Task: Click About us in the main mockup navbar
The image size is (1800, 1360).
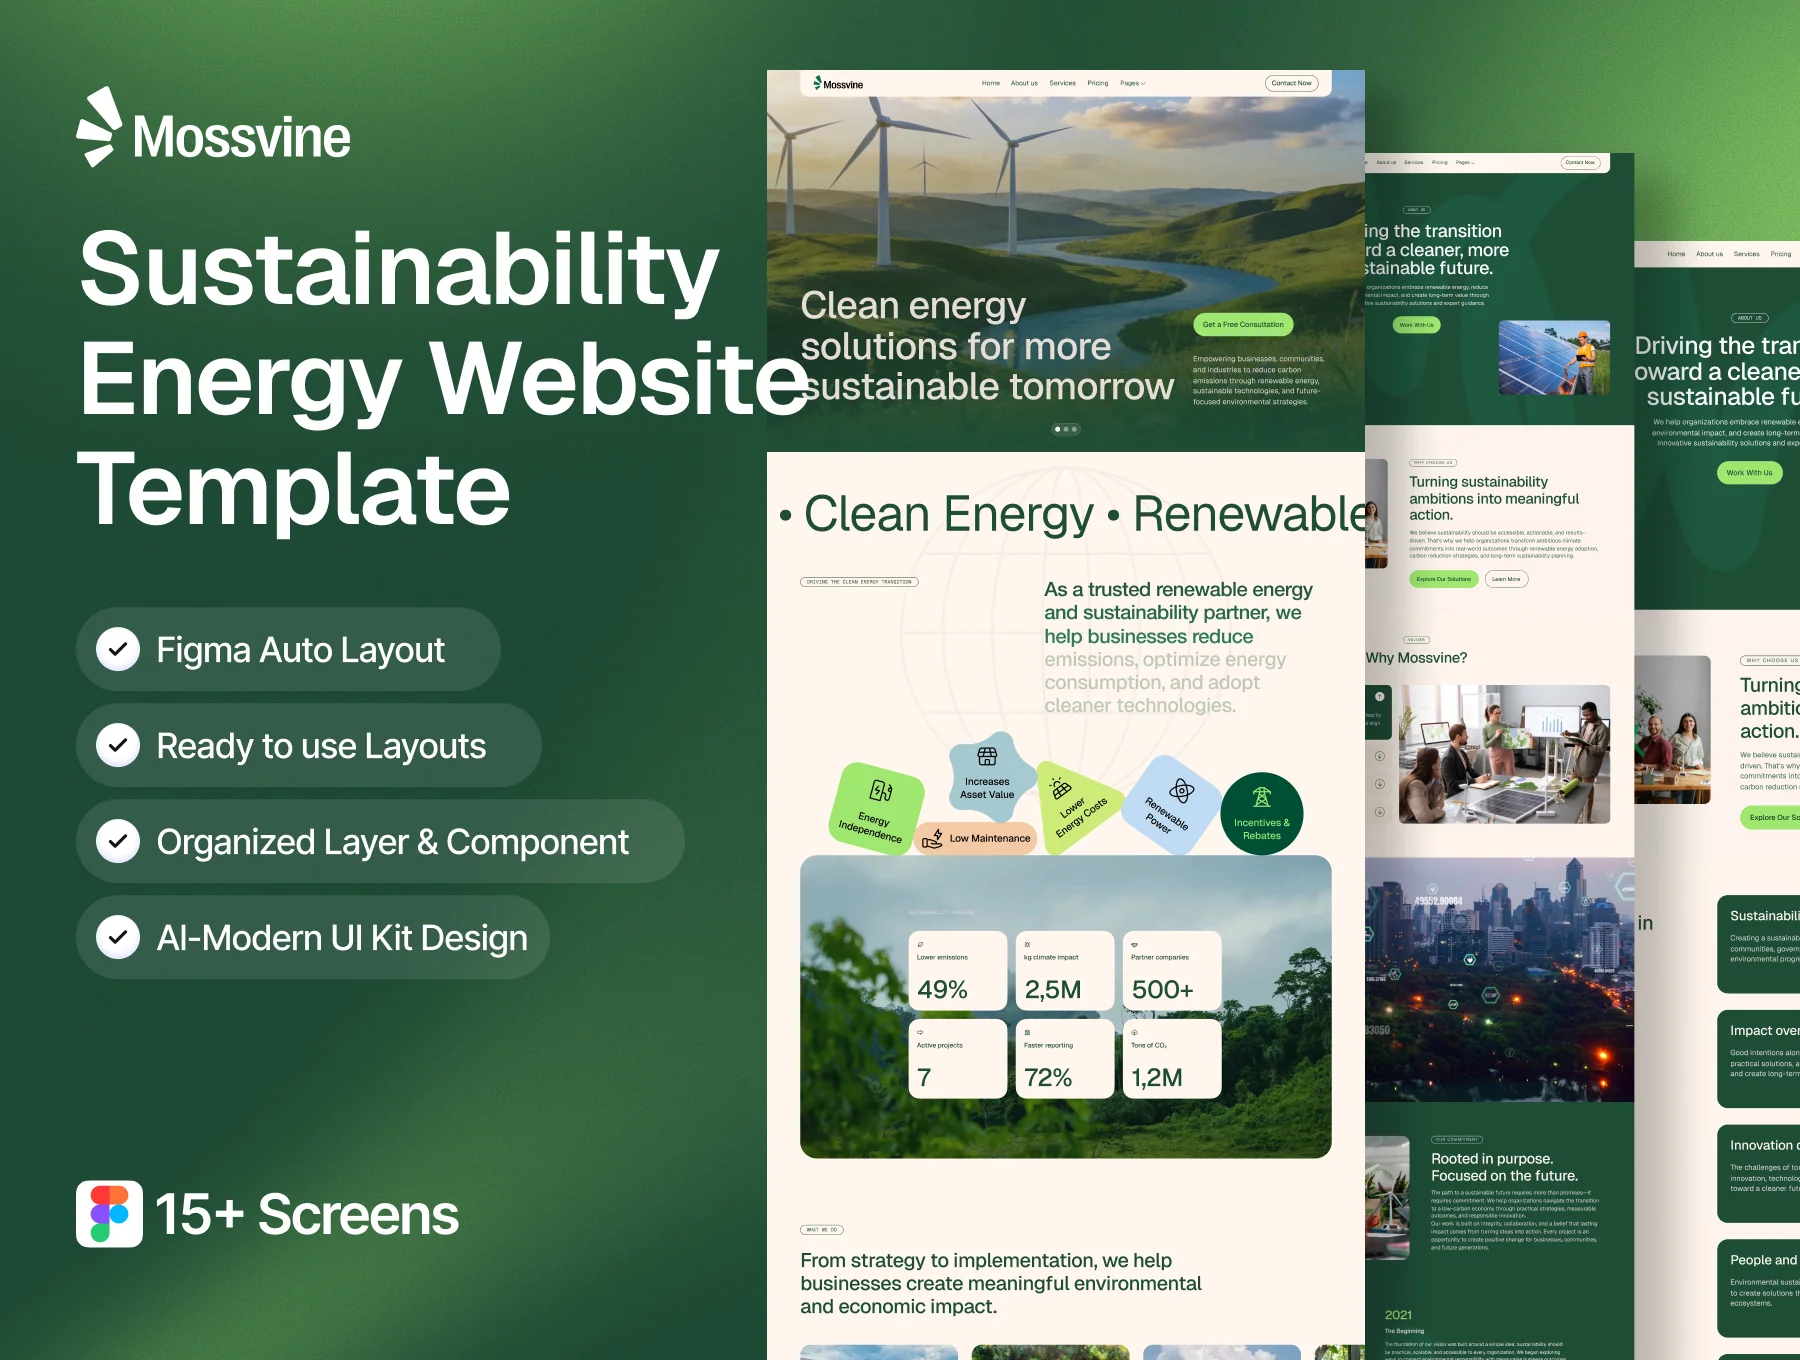Action: (x=1024, y=83)
